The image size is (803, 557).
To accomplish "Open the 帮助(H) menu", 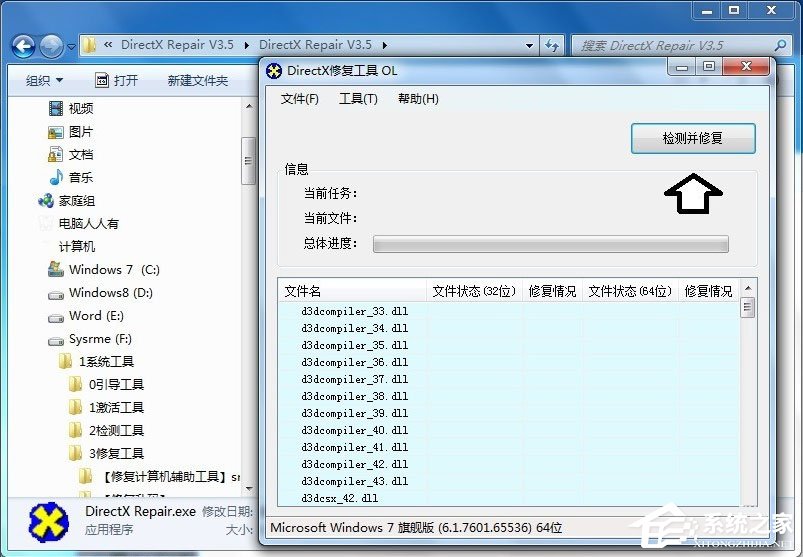I will [418, 99].
